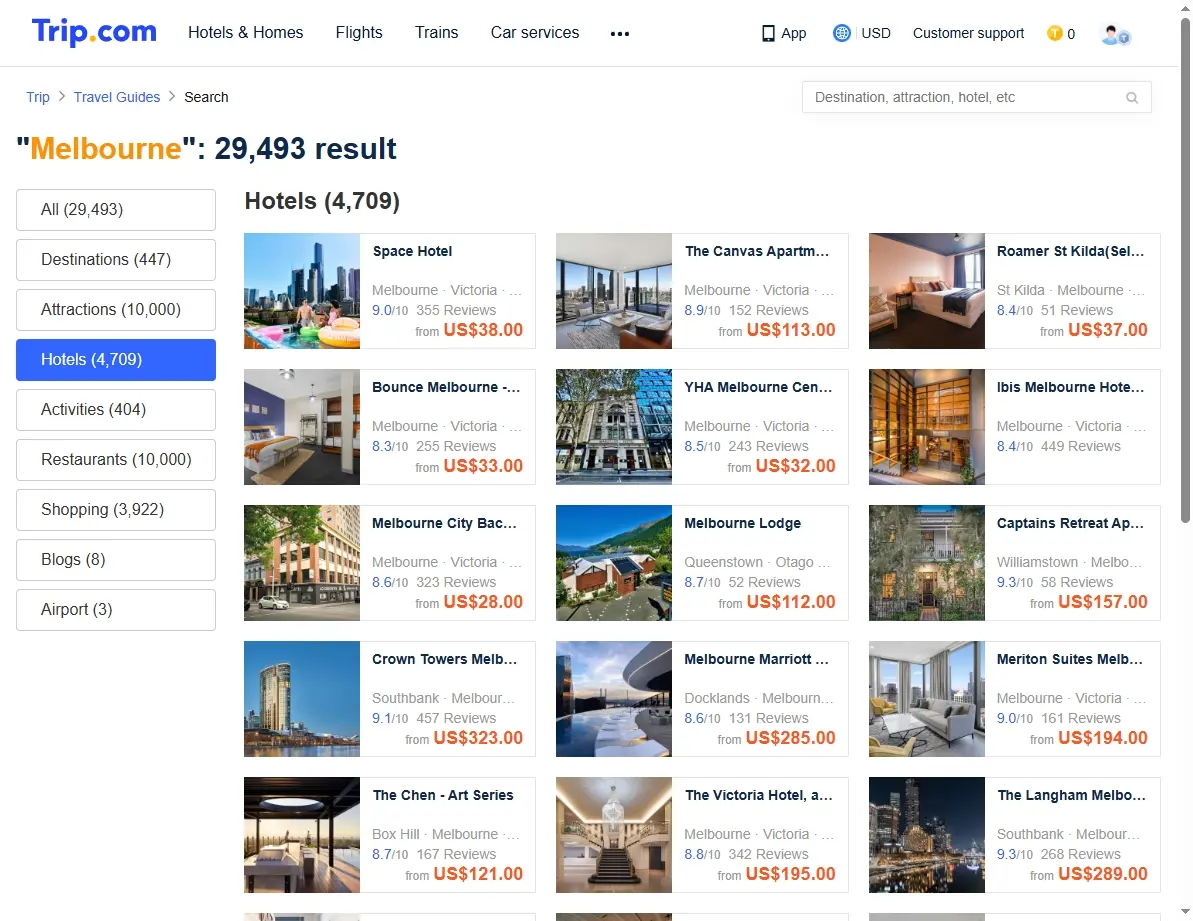Open Melbourne Lodge thumbnail image
Screen dimensions: 1193x921
pos(614,564)
